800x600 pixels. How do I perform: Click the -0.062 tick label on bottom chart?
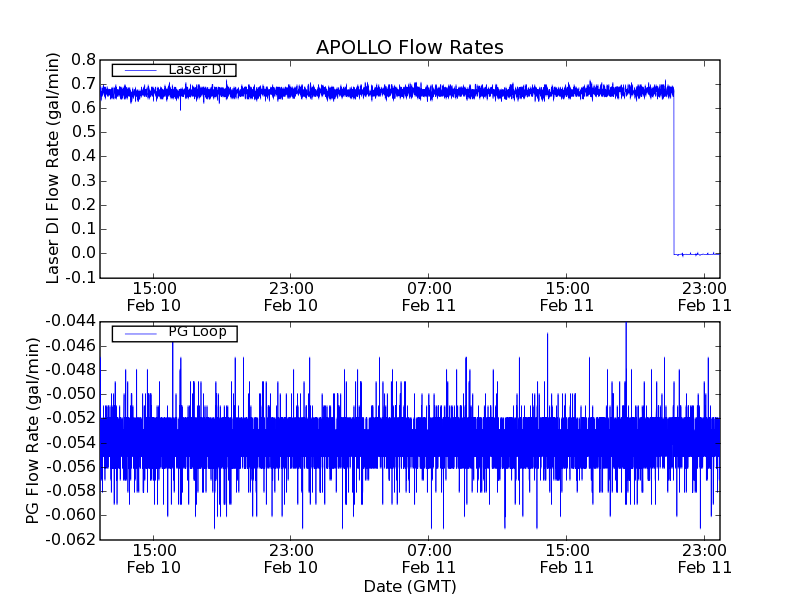tap(70, 539)
